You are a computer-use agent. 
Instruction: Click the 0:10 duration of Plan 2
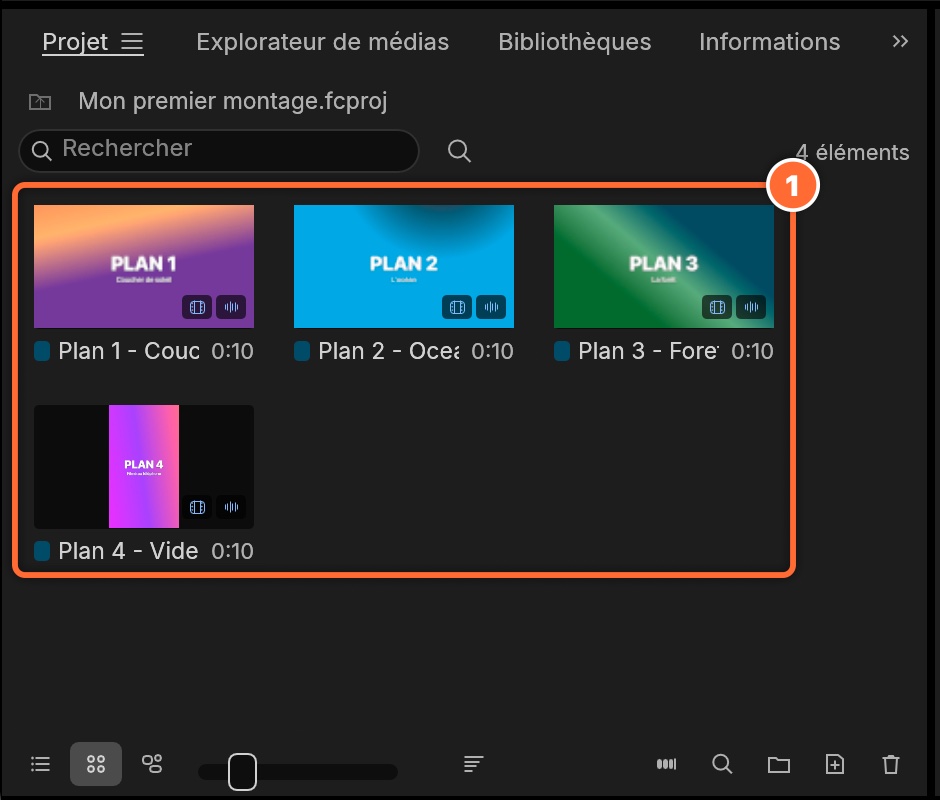[x=492, y=351]
